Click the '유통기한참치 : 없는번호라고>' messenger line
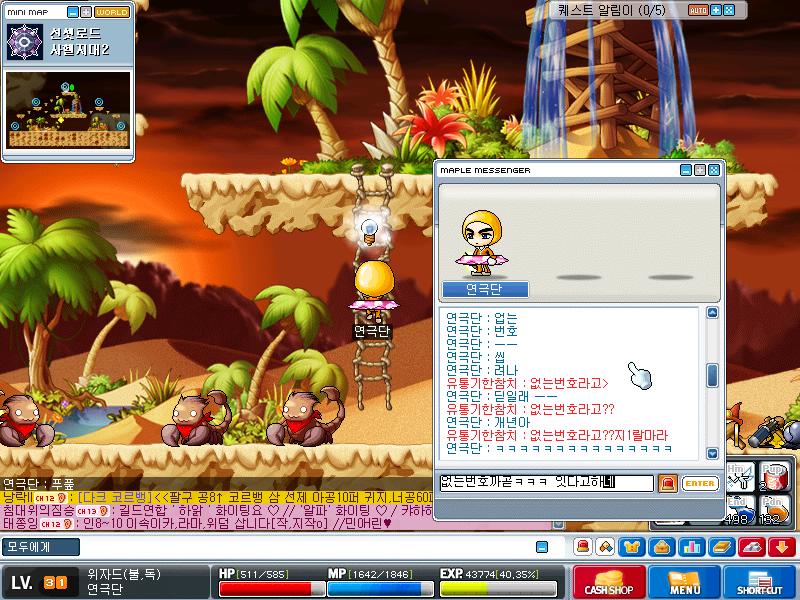Screen dimensions: 800x600 point(528,383)
